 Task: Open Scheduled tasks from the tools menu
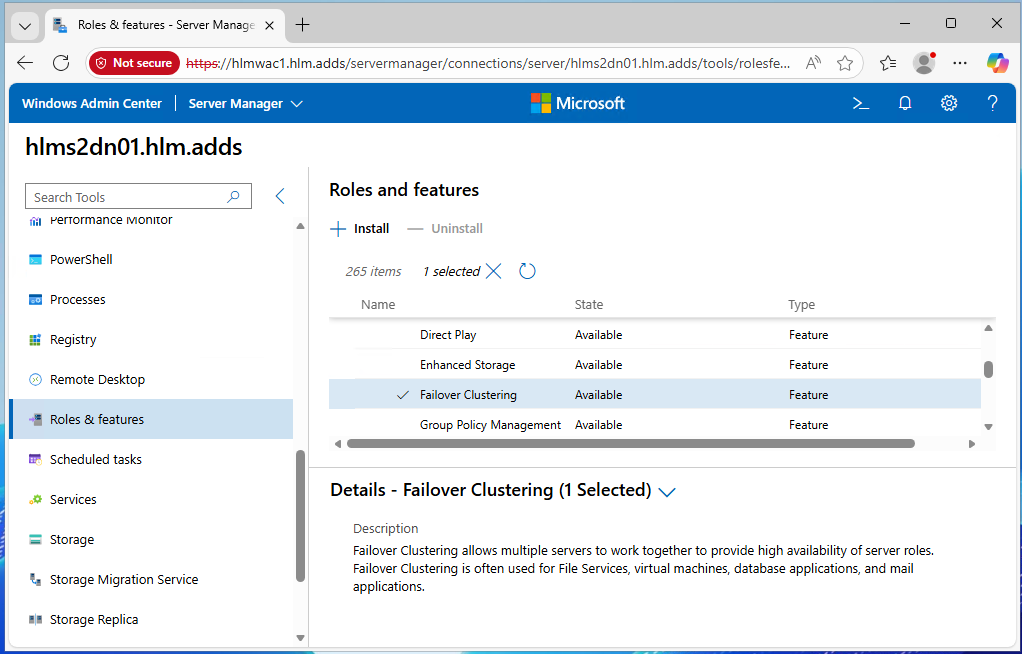click(96, 459)
